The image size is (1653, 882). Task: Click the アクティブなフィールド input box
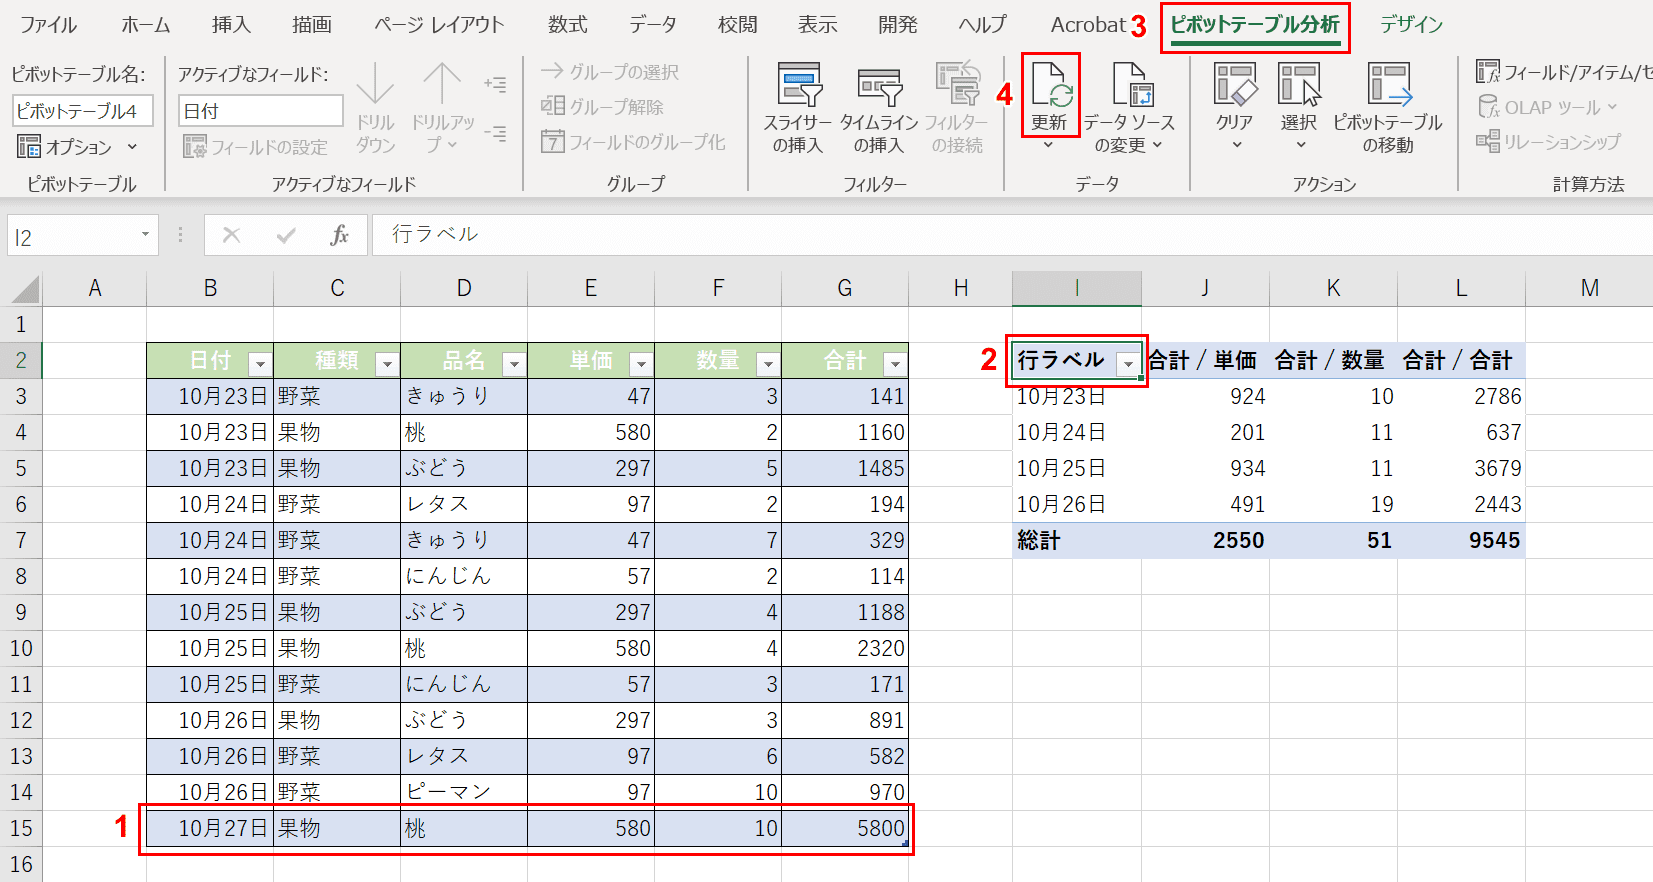[x=261, y=111]
